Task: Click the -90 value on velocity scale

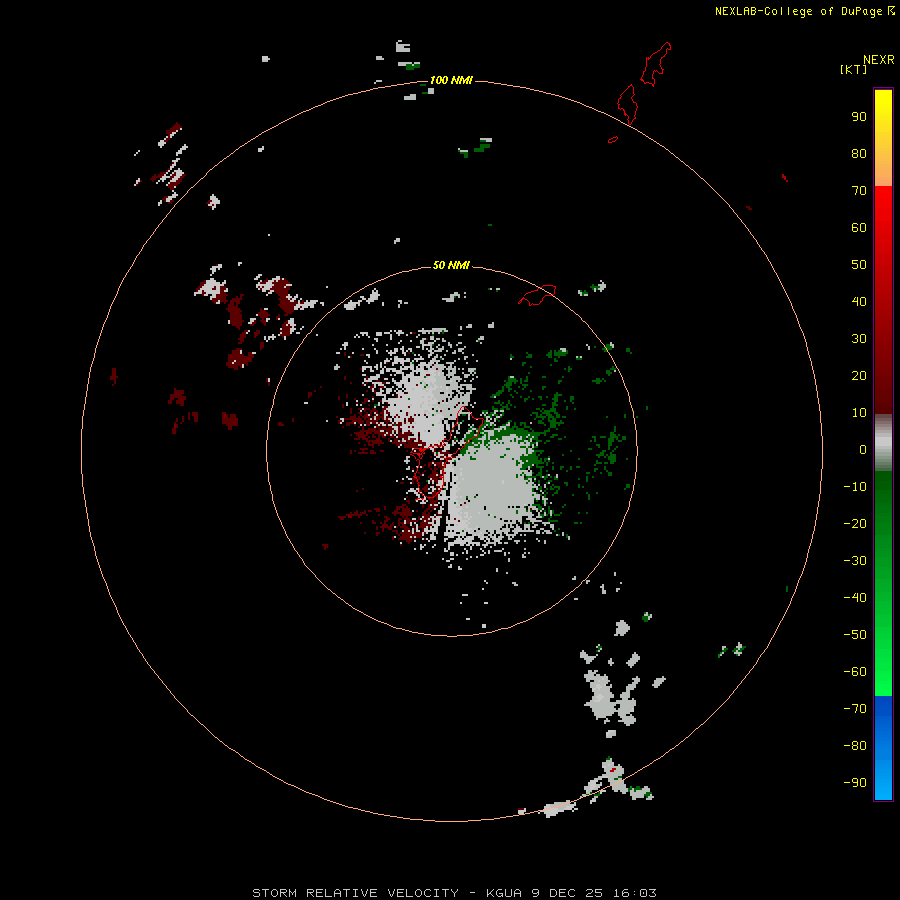Action: point(855,783)
